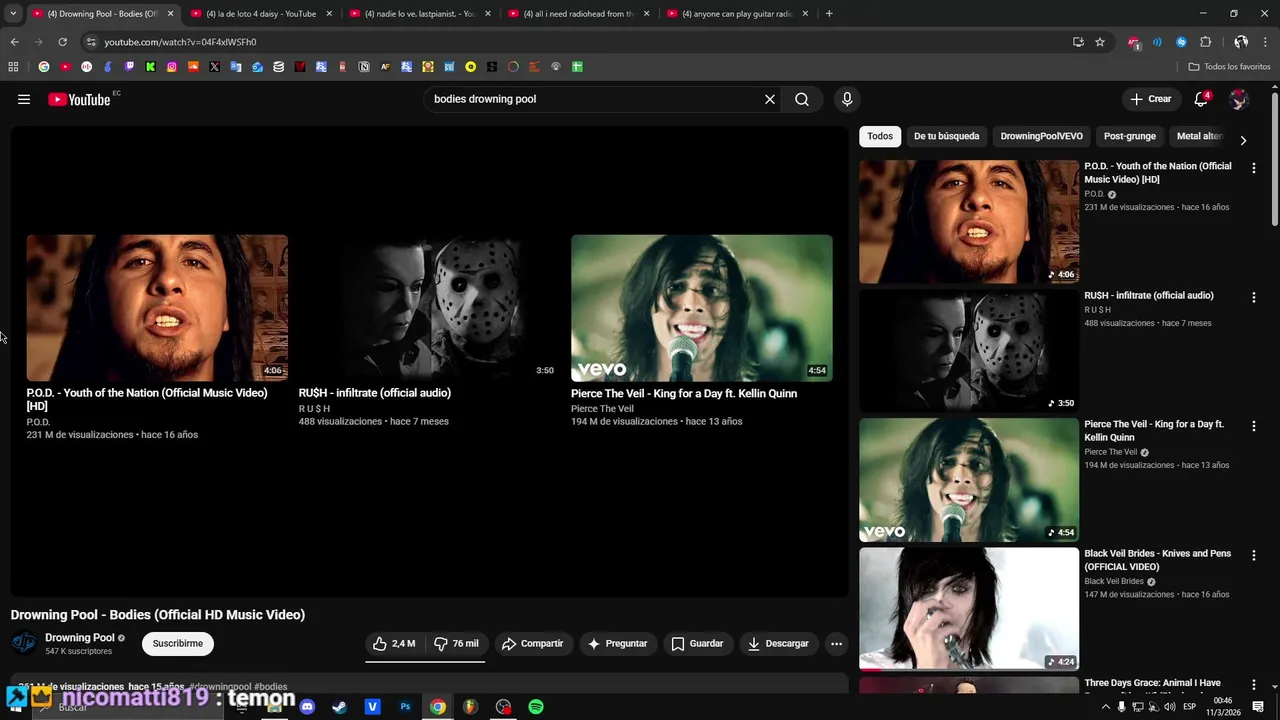The image size is (1280, 720).
Task: Click the Suscribirme button
Action: click(178, 644)
